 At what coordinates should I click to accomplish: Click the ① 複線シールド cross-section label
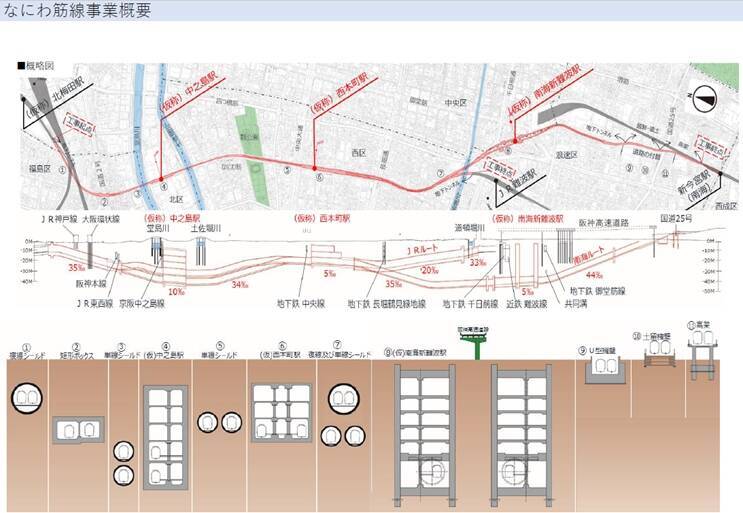tap(27, 351)
